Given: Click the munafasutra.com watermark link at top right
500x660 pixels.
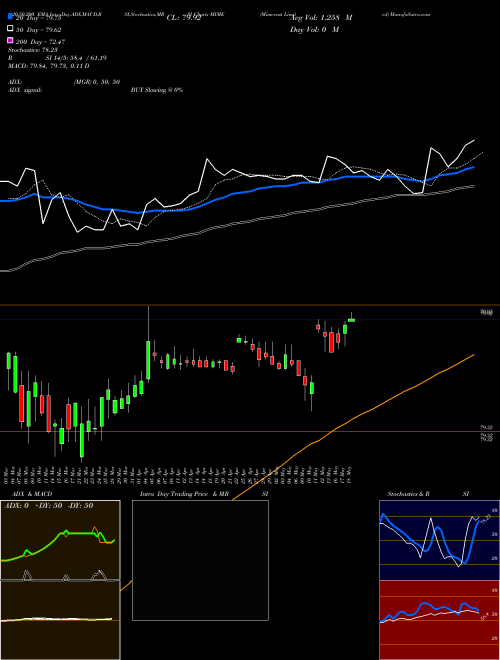Looking at the screenshot, I should pos(406,14).
